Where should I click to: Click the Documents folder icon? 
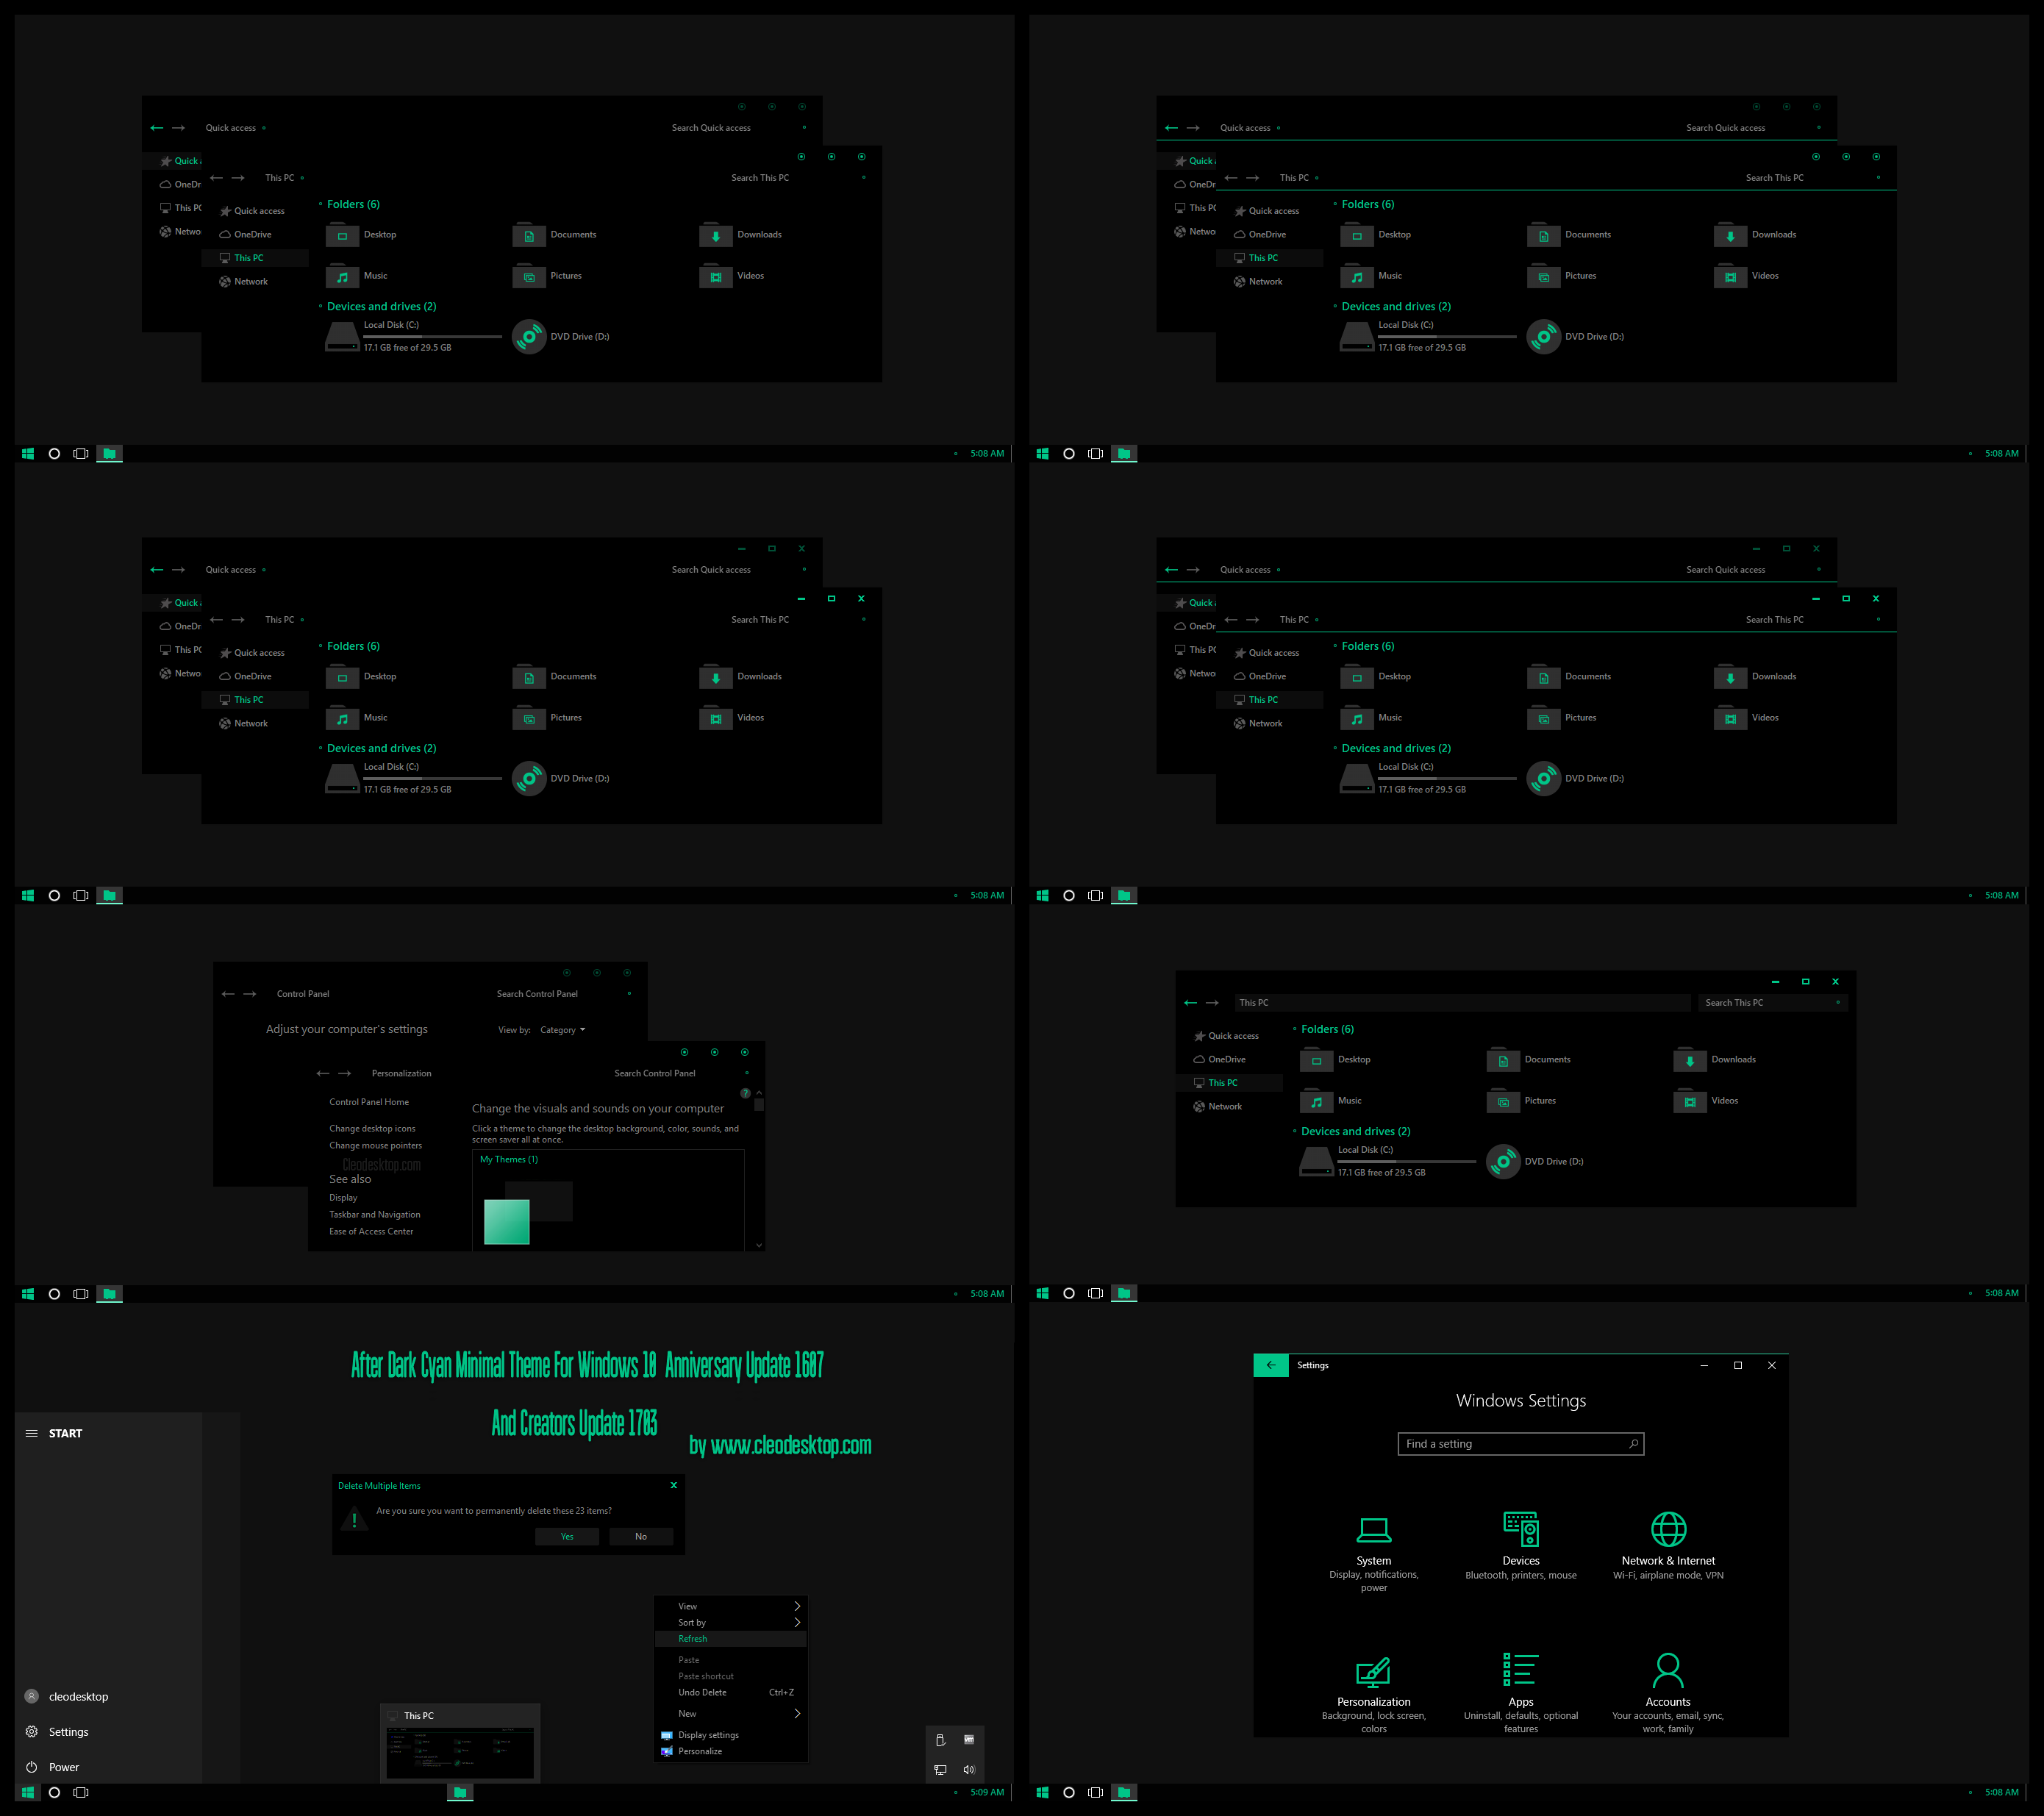pos(524,235)
